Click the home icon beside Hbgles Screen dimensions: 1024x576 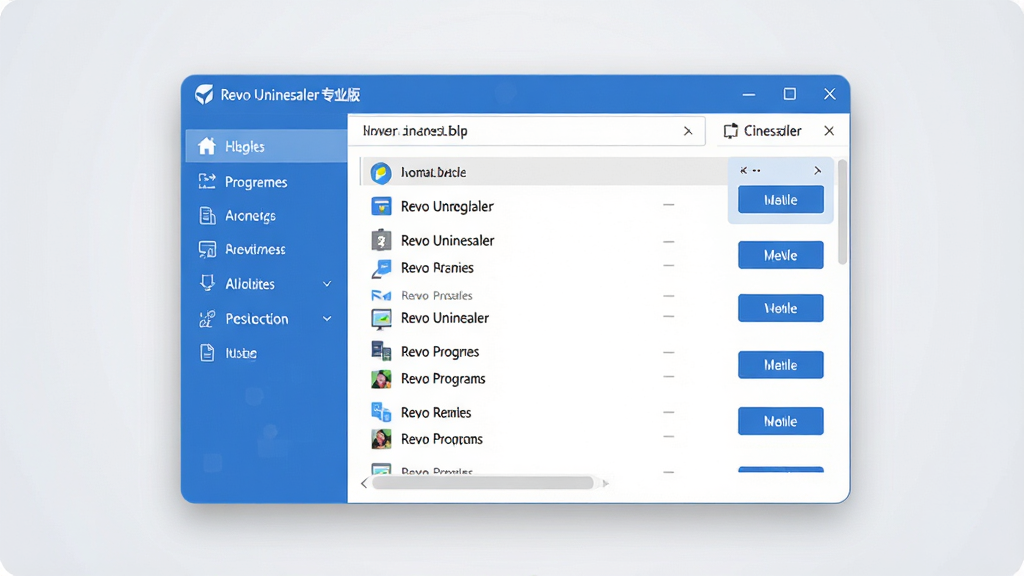[207, 146]
